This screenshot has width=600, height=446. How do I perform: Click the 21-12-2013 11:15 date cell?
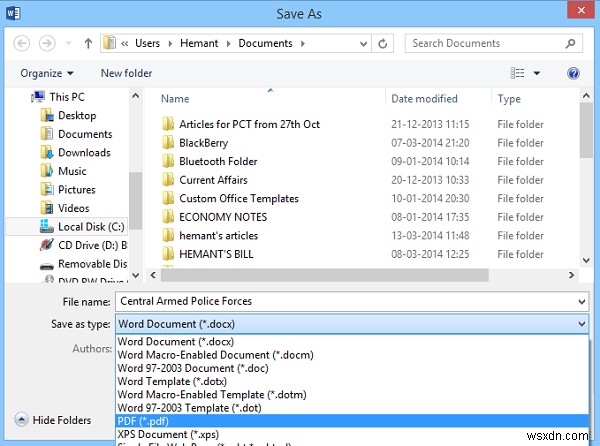430,124
